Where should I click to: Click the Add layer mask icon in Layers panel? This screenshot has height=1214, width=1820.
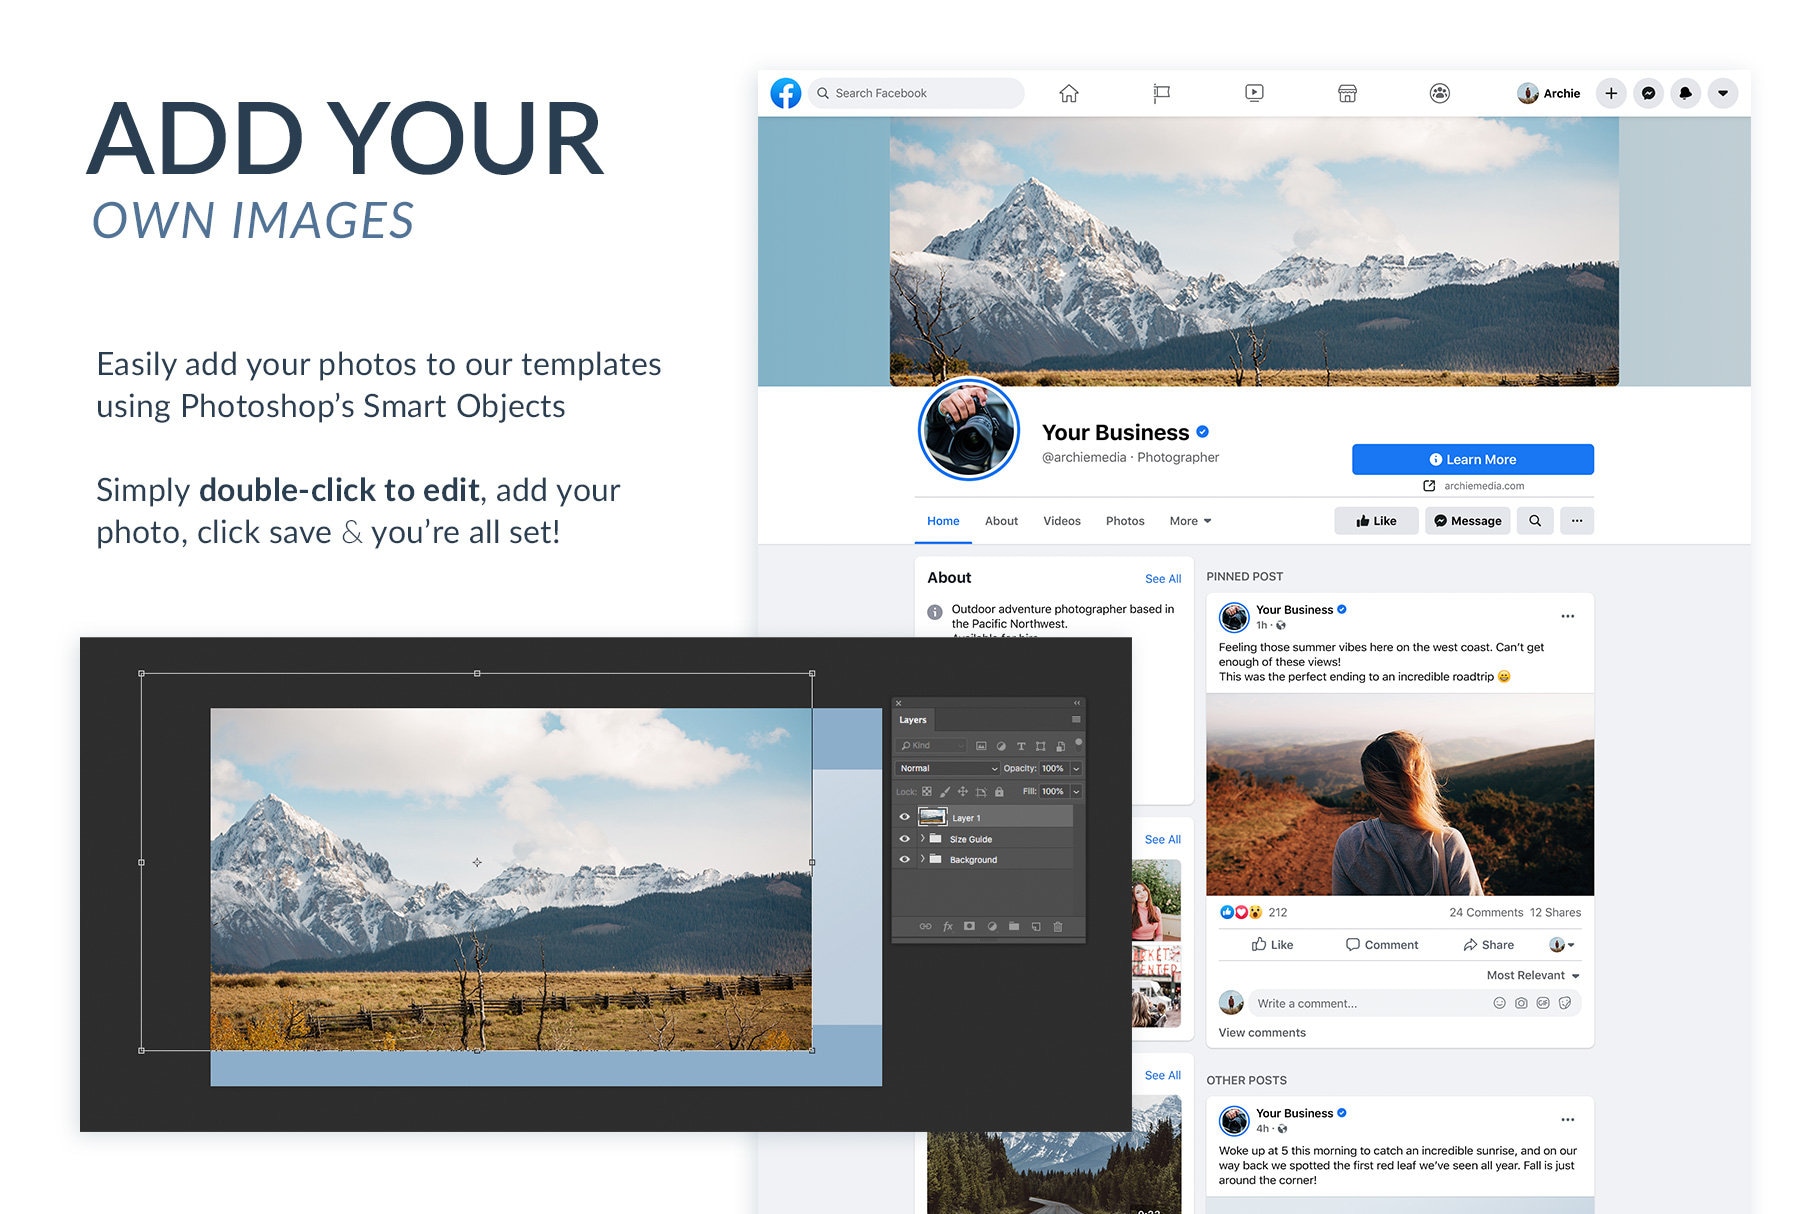coord(968,927)
